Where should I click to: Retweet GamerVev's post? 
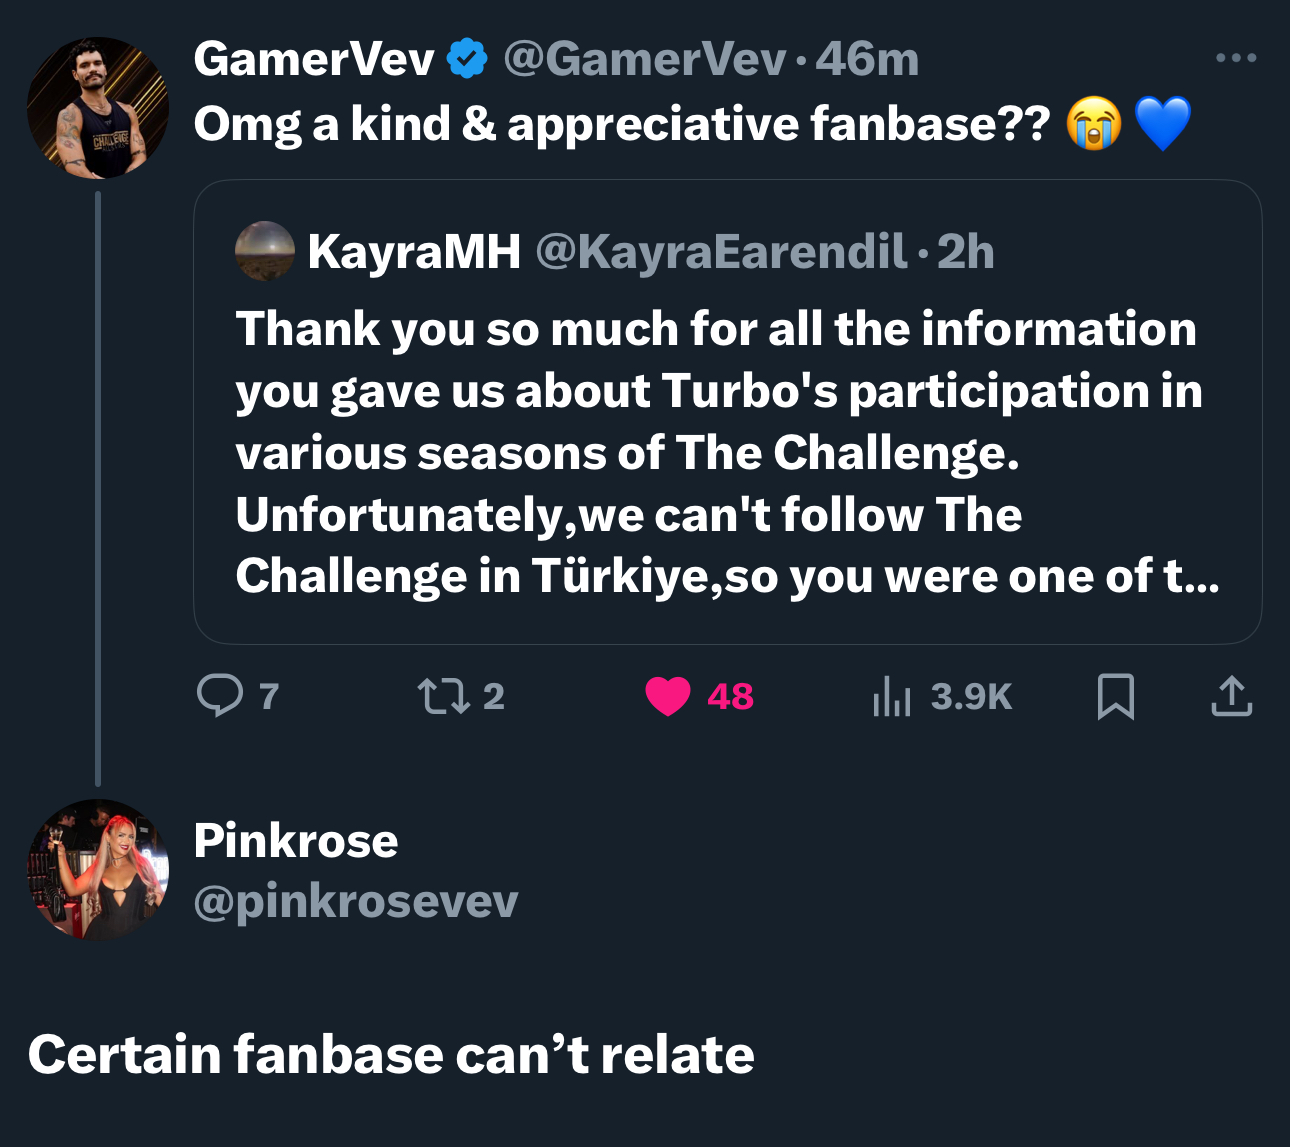pyautogui.click(x=443, y=696)
